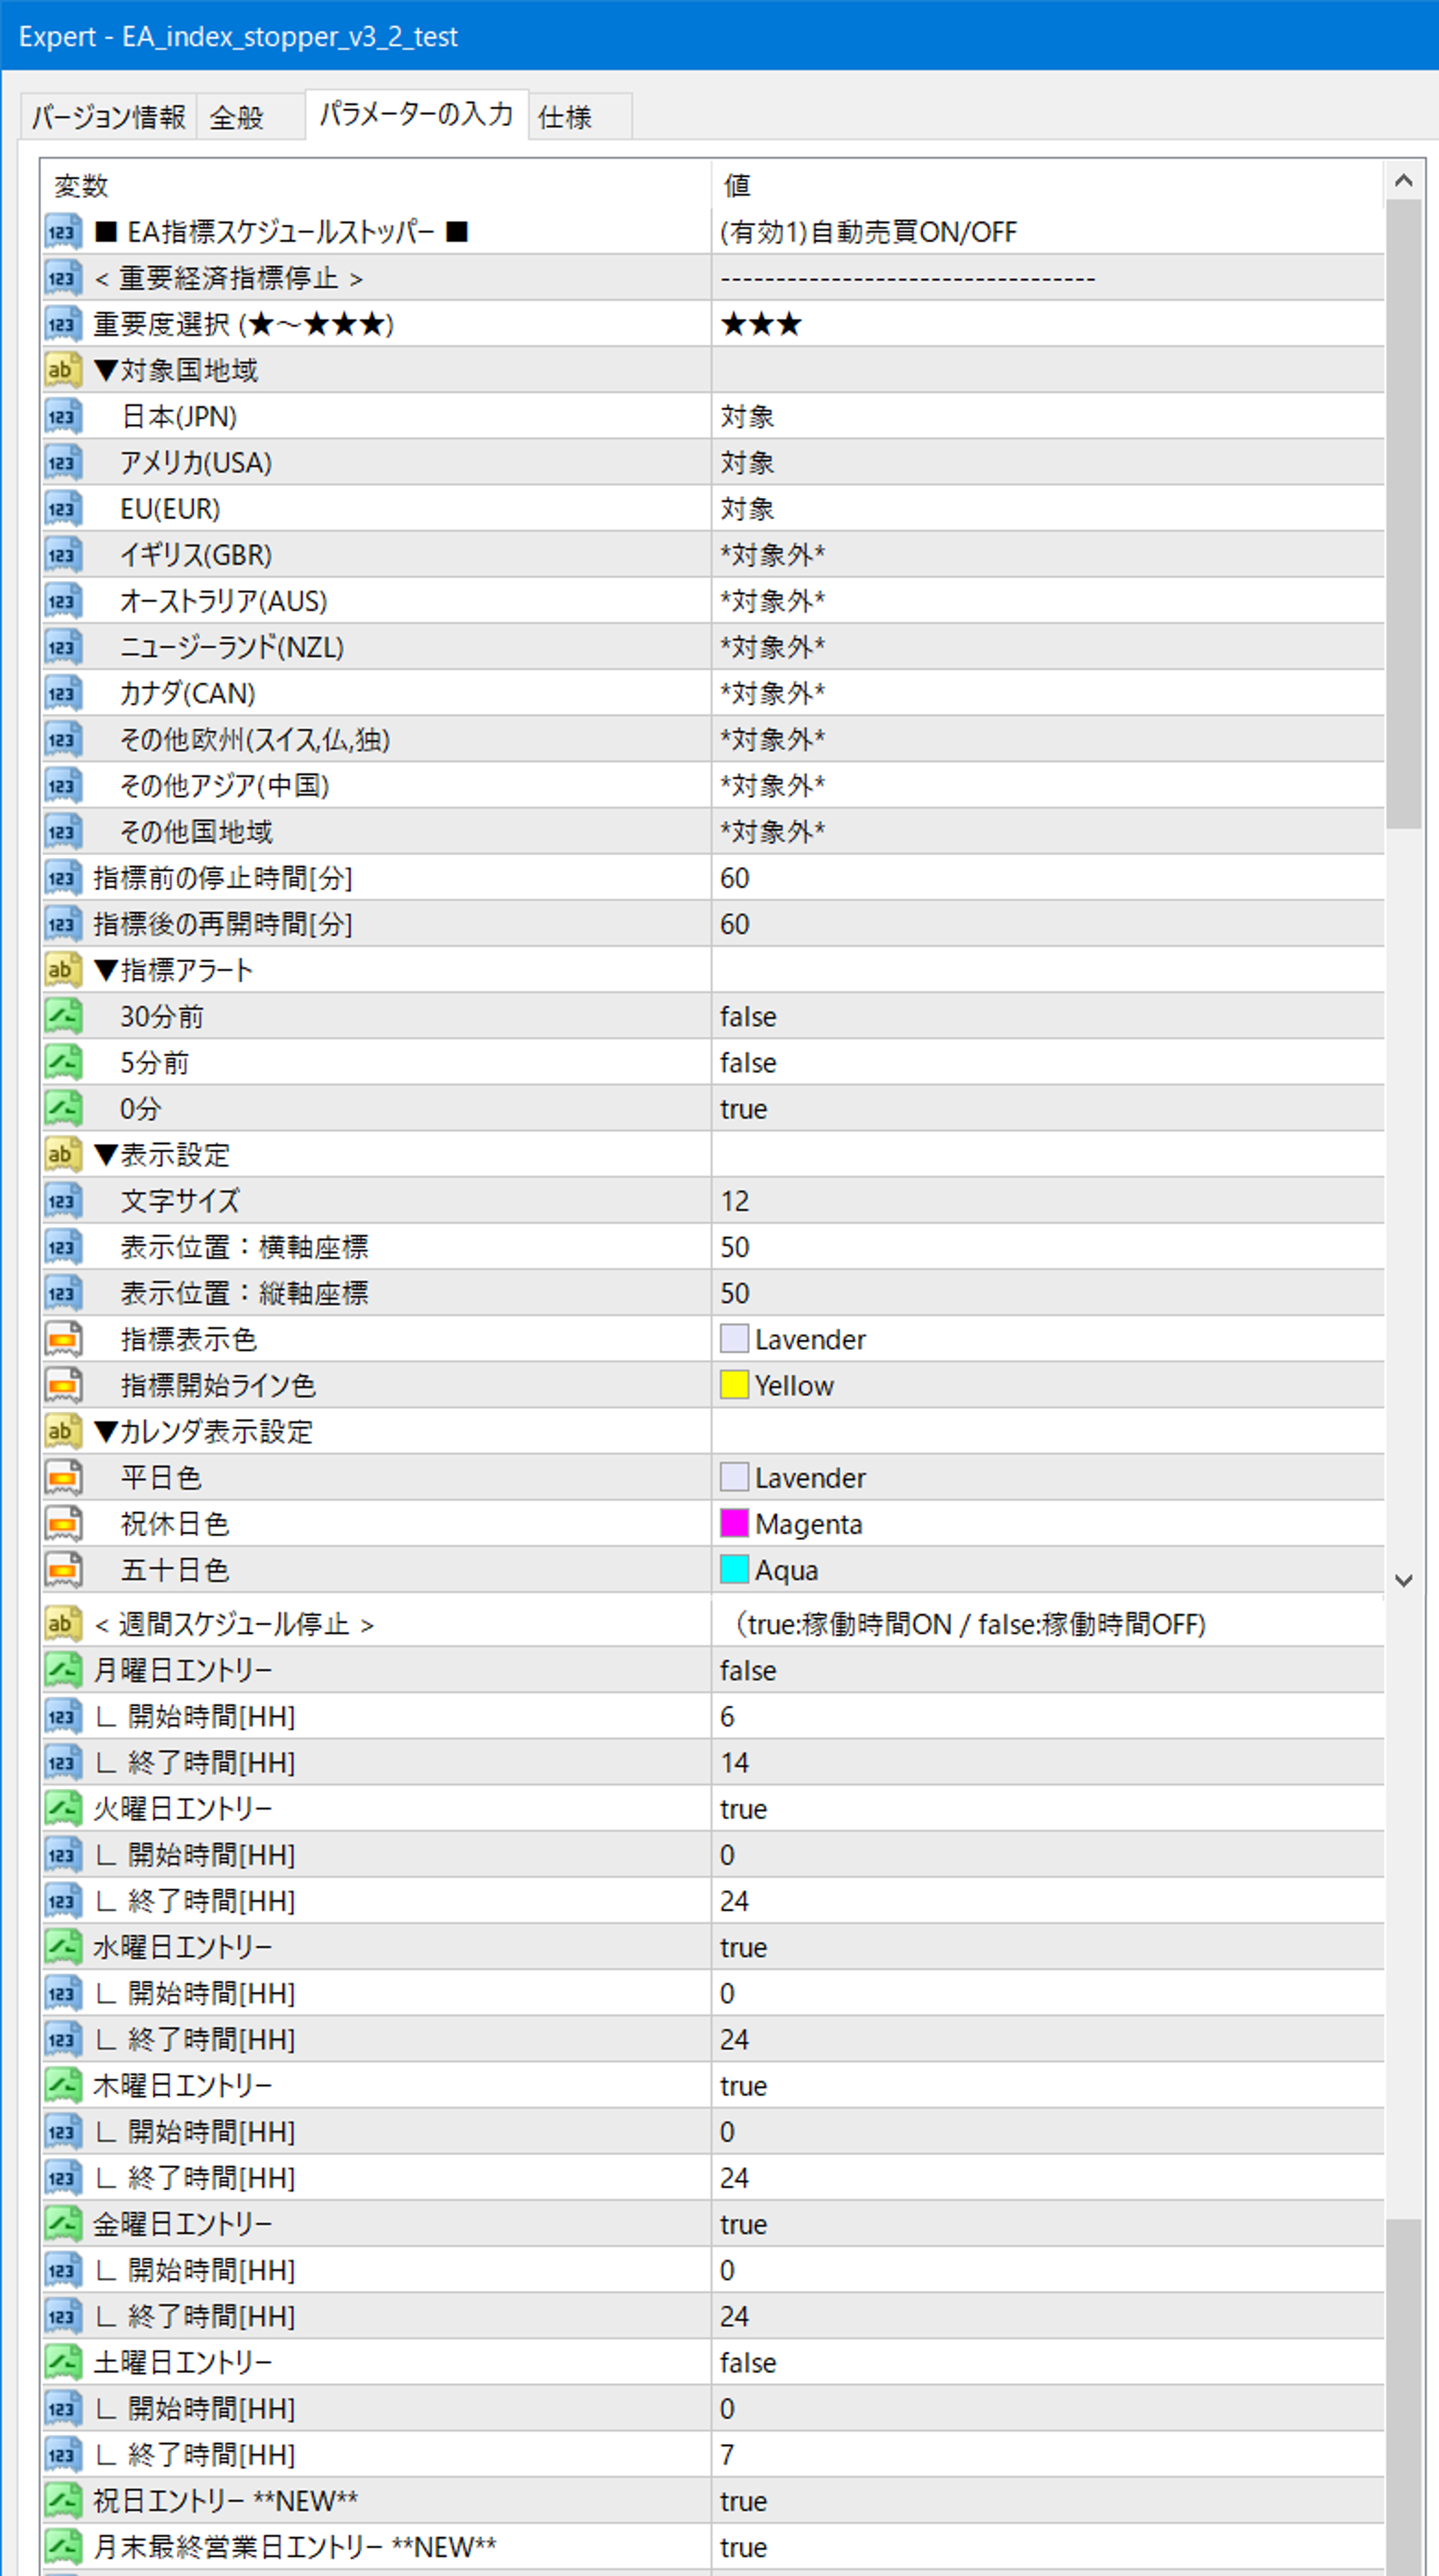
Task: Toggle 土曜日エントリー false value
Action: [x=747, y=2362]
